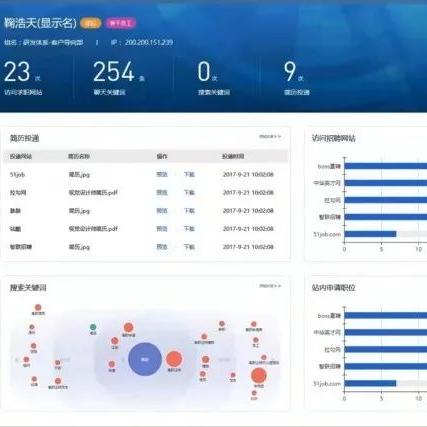Viewport: 427px width, 427px height.
Task: Click the large orange bubble beside the blue bubble
Action: 174,359
